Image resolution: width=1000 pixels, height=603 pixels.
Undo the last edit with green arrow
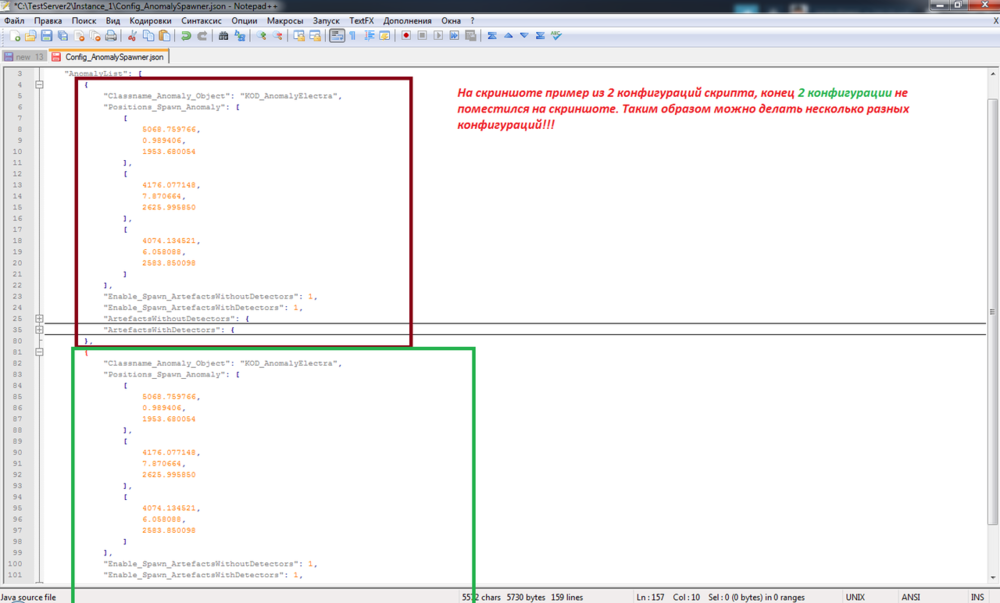coord(186,36)
